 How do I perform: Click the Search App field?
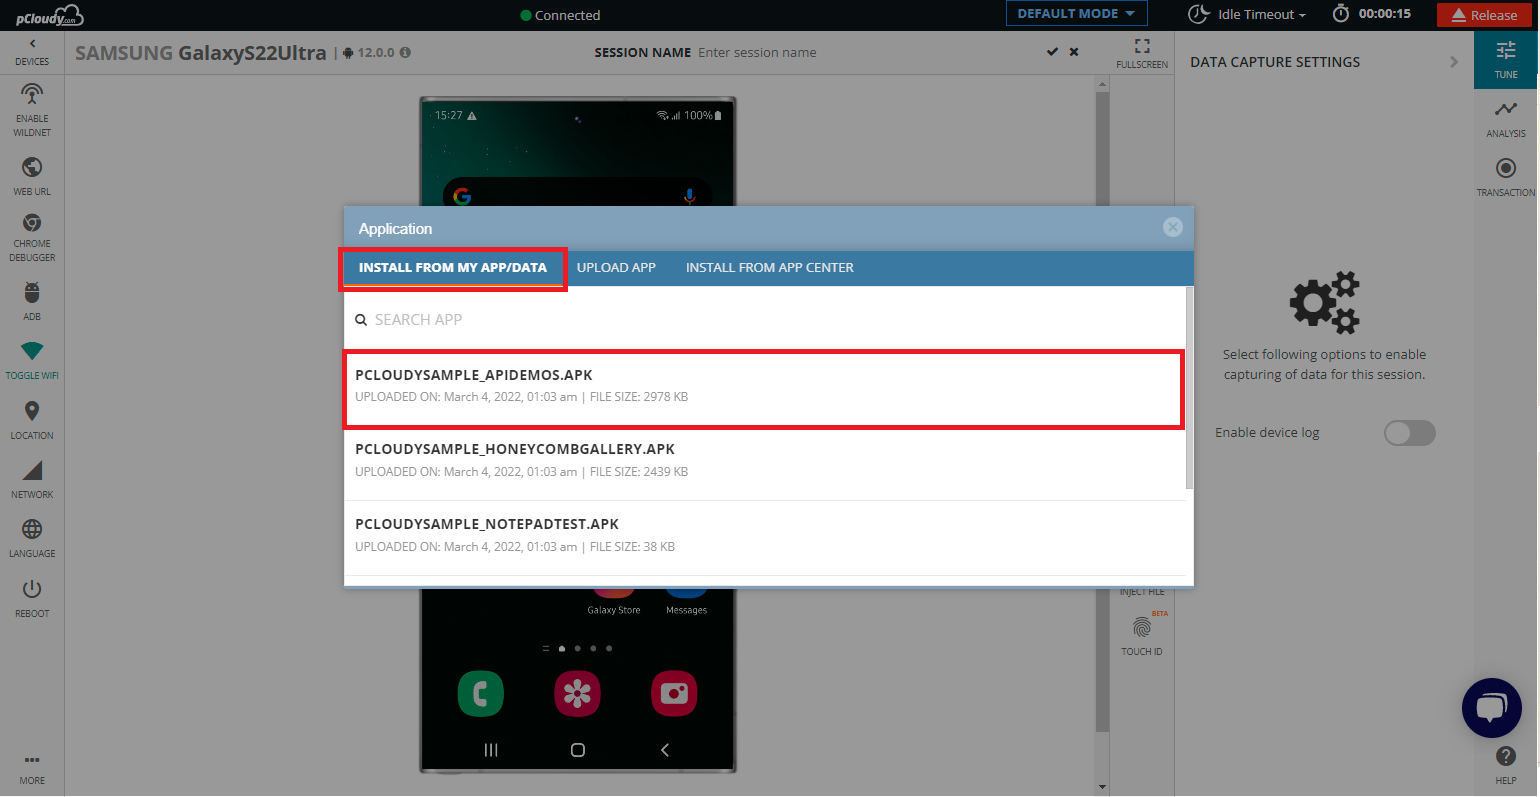tap(765, 320)
